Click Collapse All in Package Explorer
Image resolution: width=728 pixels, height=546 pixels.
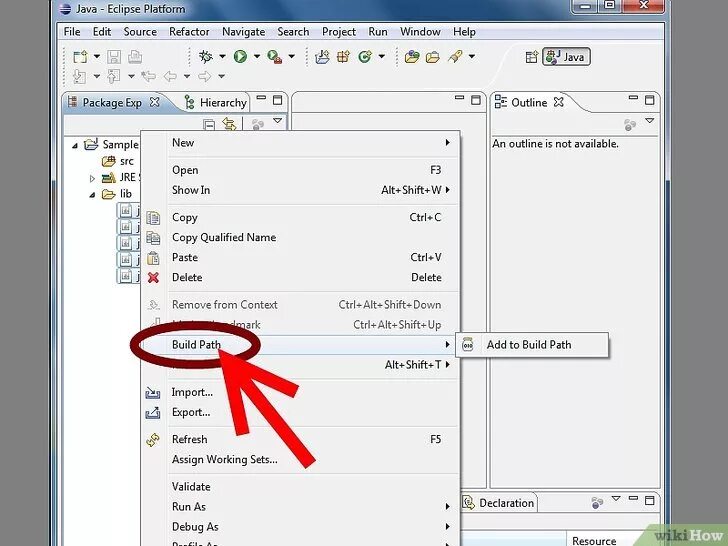click(209, 124)
